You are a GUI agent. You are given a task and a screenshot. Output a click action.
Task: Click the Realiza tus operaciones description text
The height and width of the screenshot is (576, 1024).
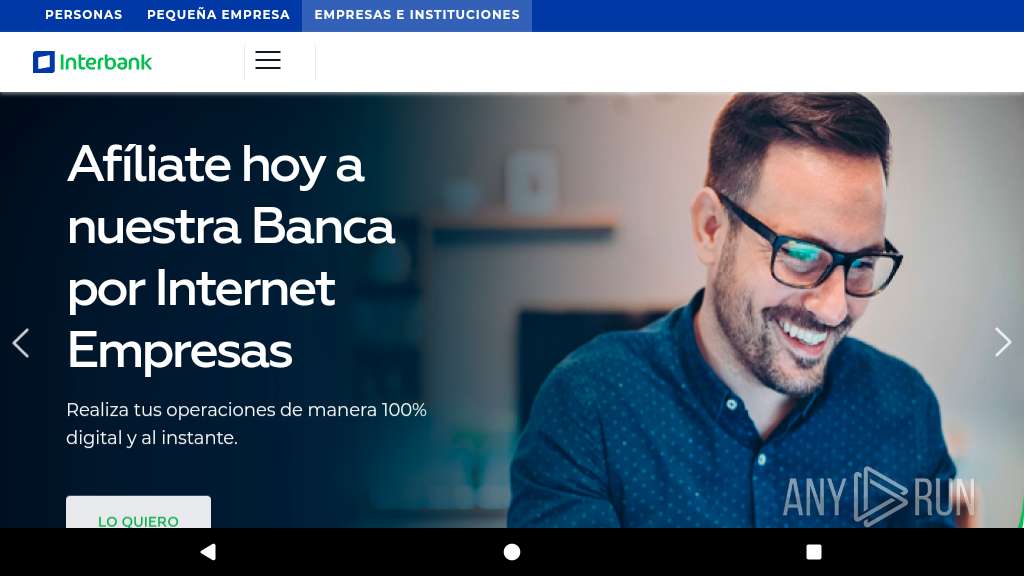point(246,423)
